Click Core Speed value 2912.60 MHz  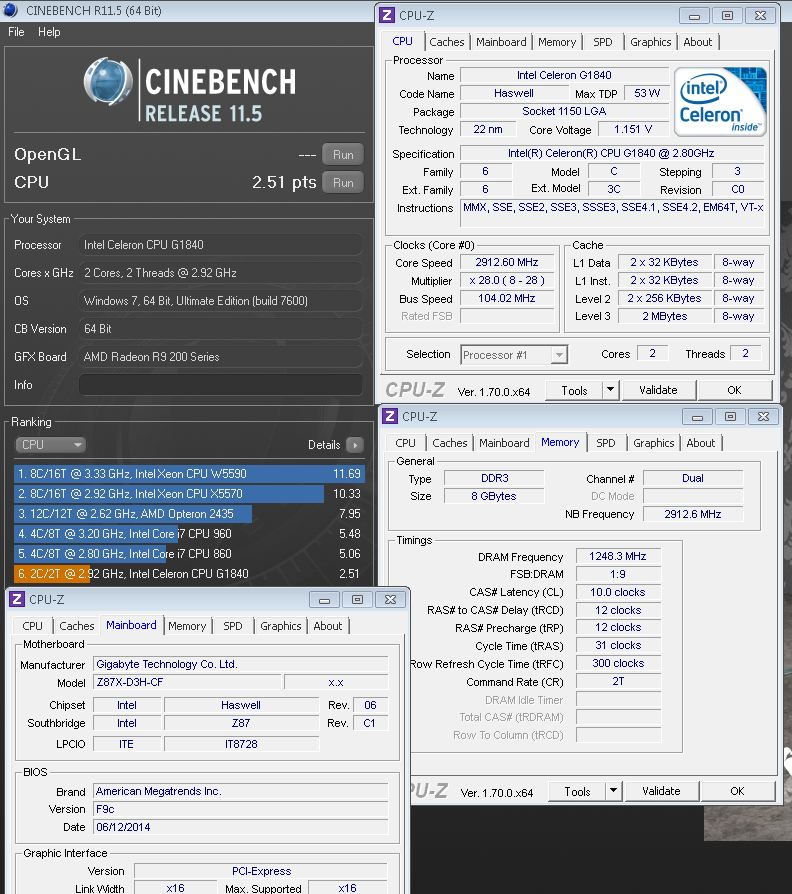coord(507,262)
